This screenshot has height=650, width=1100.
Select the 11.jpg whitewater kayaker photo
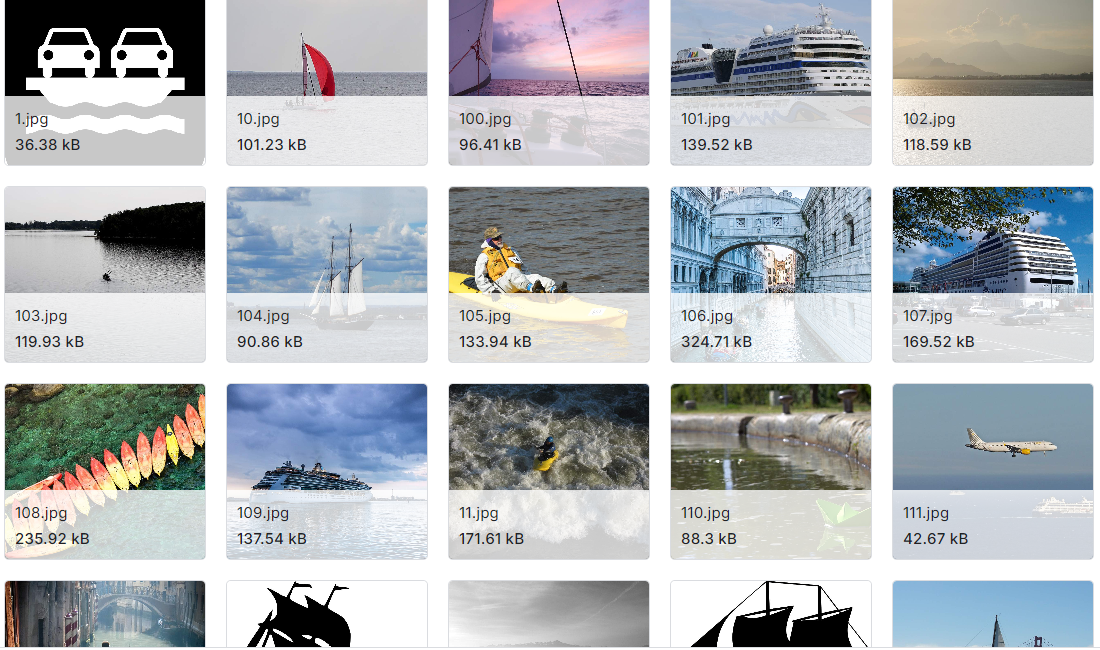click(x=549, y=471)
